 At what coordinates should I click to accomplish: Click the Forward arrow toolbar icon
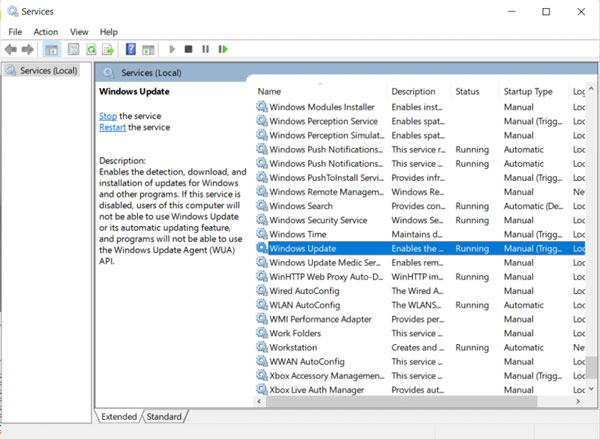(28, 49)
